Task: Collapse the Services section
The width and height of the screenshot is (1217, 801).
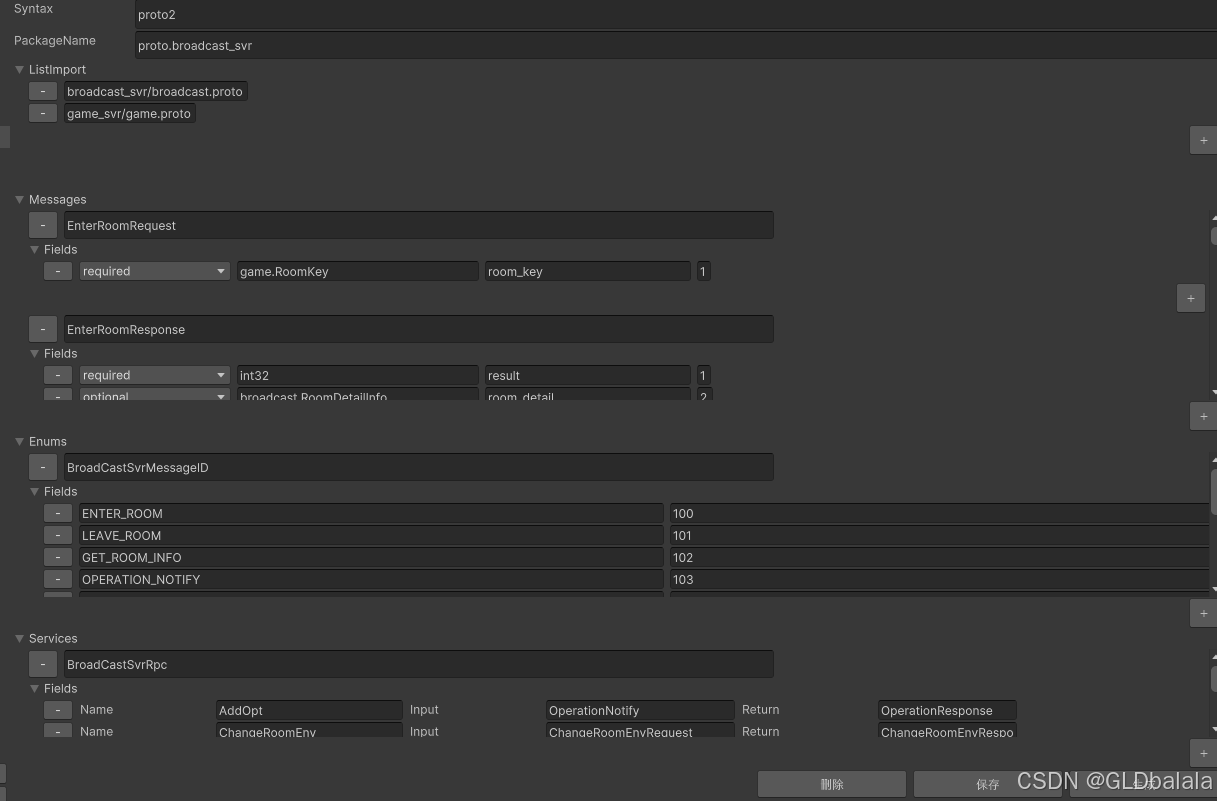Action: (20, 639)
